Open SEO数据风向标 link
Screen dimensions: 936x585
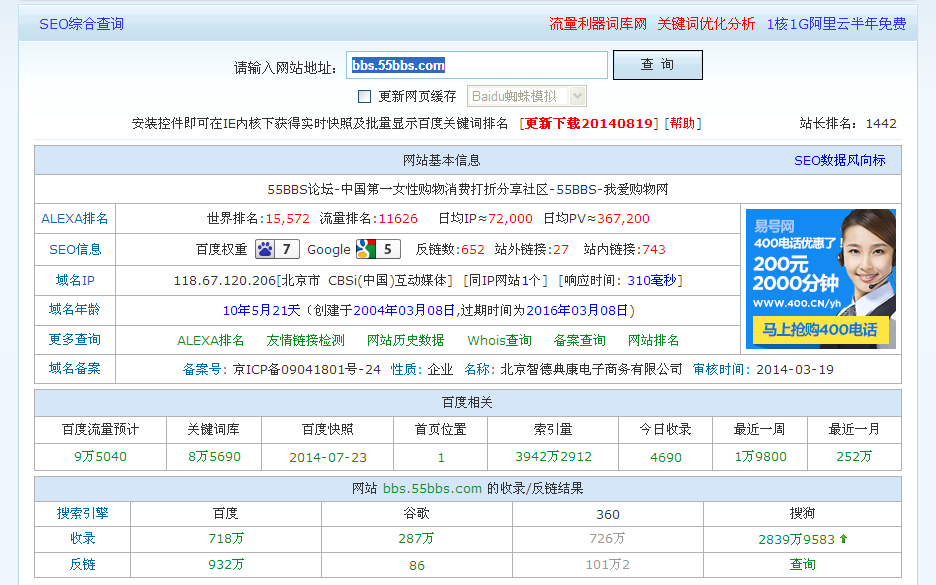(x=839, y=160)
